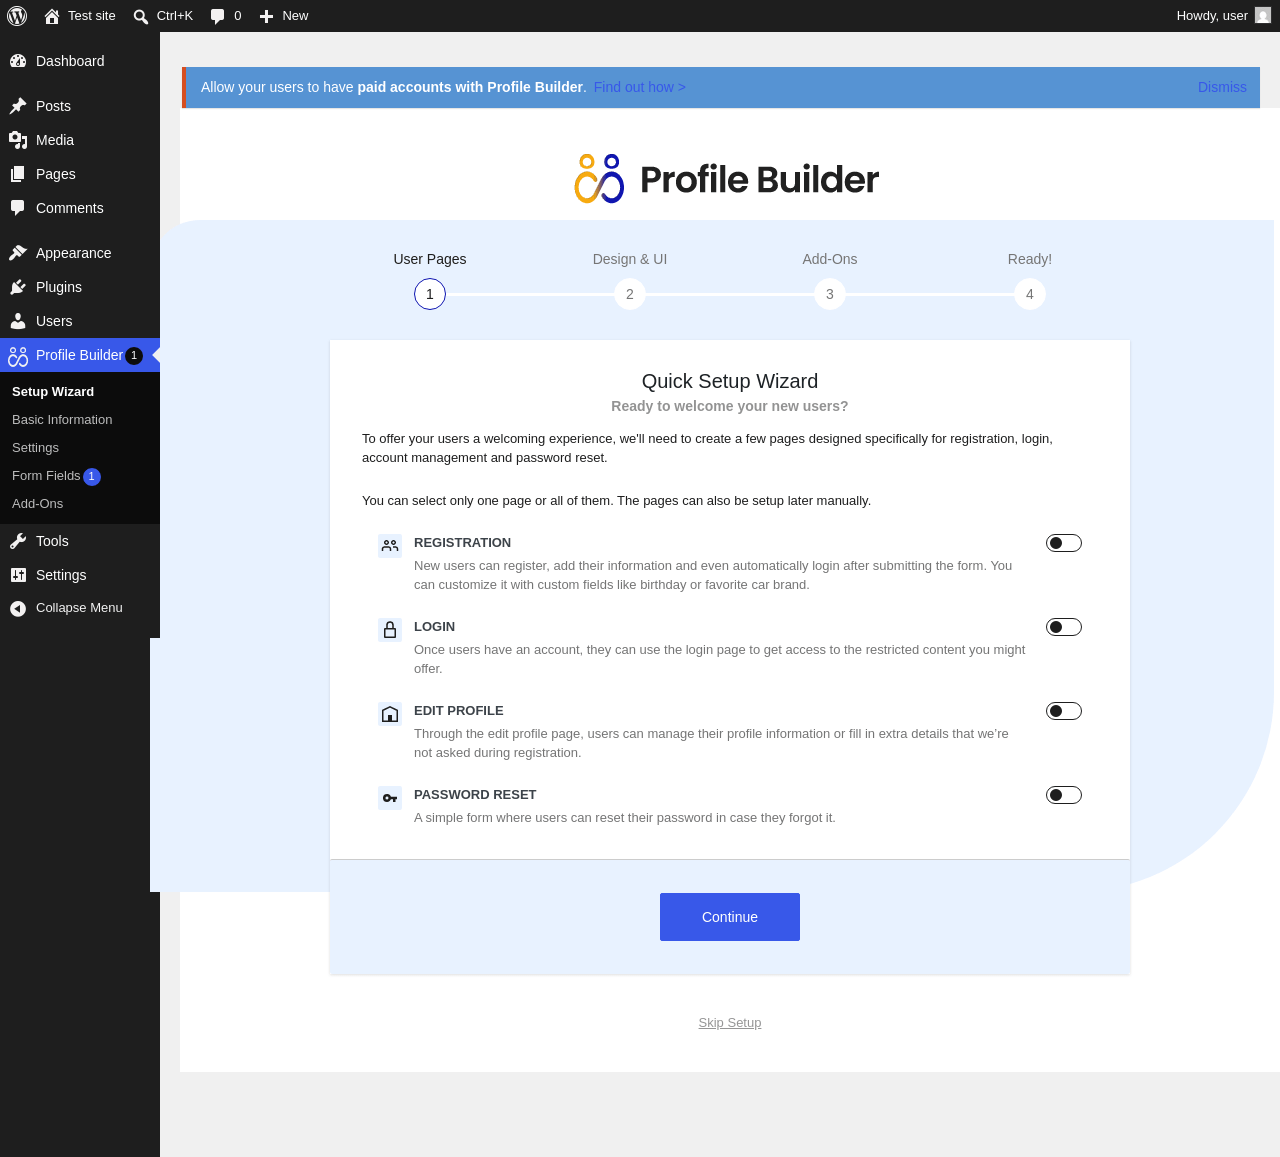Open the Users menu item
This screenshot has height=1157, width=1280.
point(80,321)
